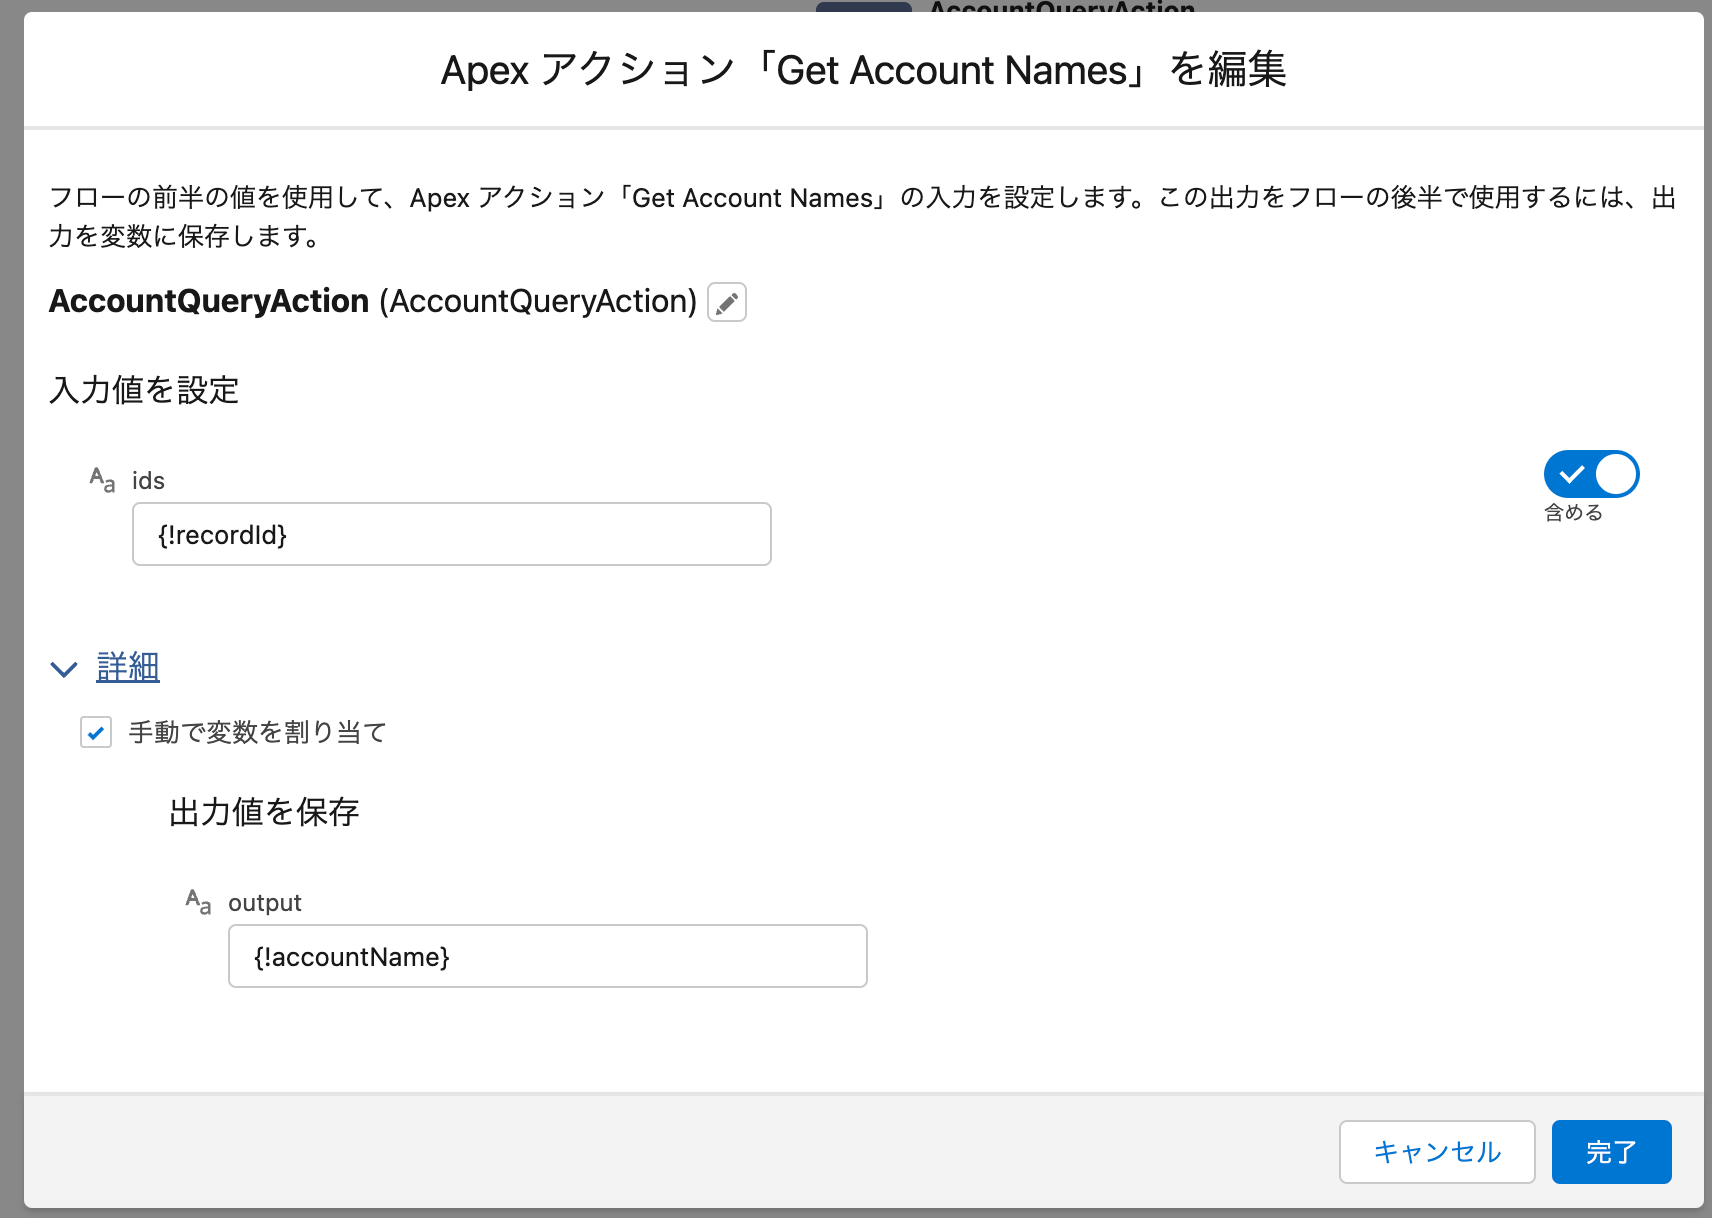The image size is (1712, 1218).
Task: Click into the ids field containing {!recordId}
Action: pos(451,535)
